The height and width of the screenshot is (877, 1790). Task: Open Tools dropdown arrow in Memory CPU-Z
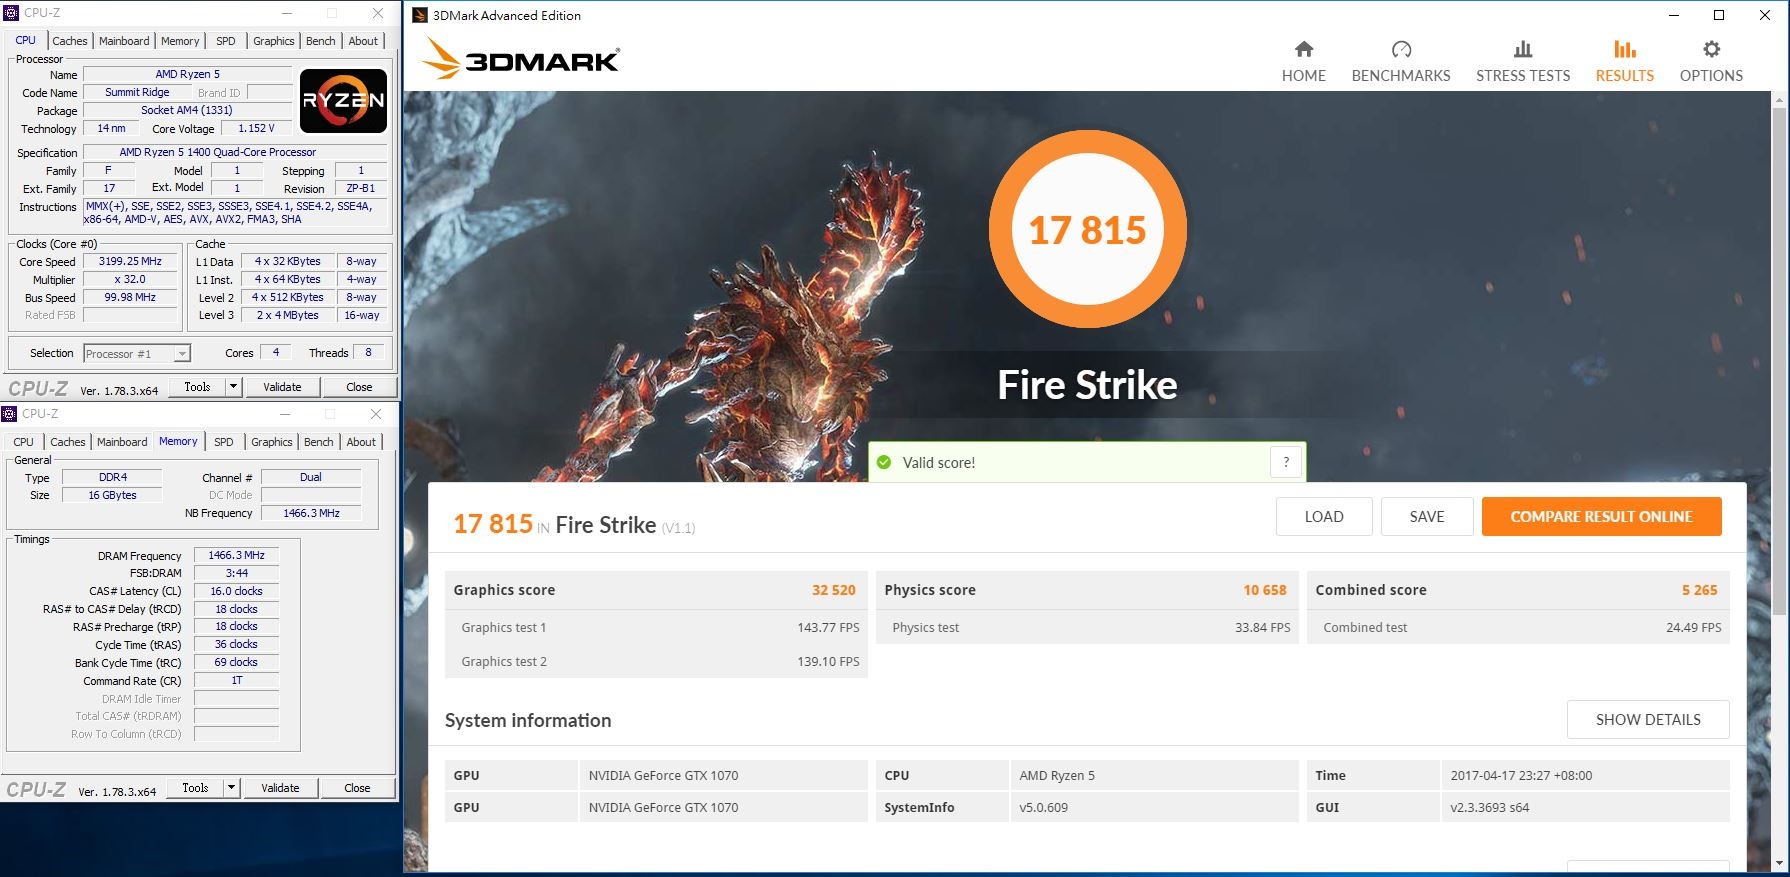pyautogui.click(x=231, y=788)
